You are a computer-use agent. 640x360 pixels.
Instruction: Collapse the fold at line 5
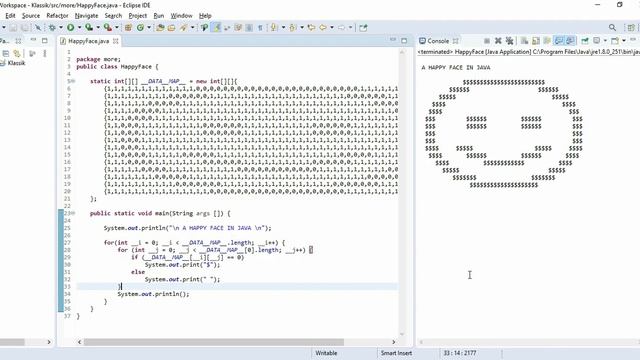(x=73, y=81)
